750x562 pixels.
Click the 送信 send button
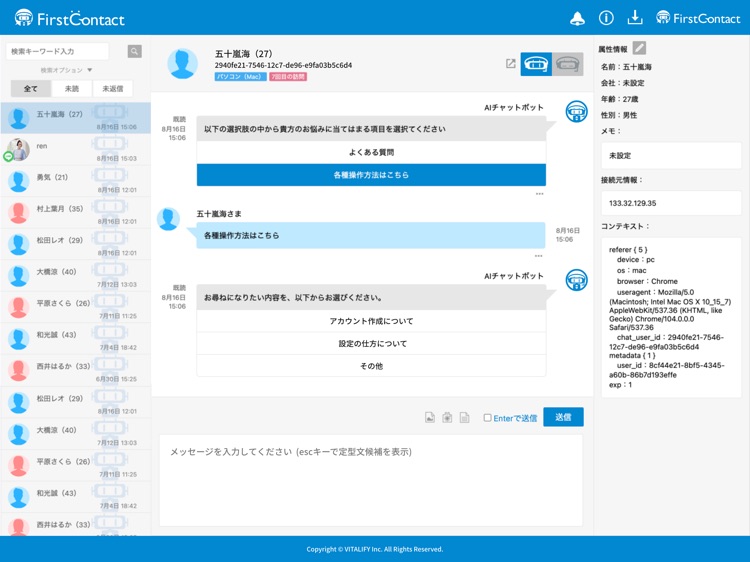pyautogui.click(x=563, y=417)
